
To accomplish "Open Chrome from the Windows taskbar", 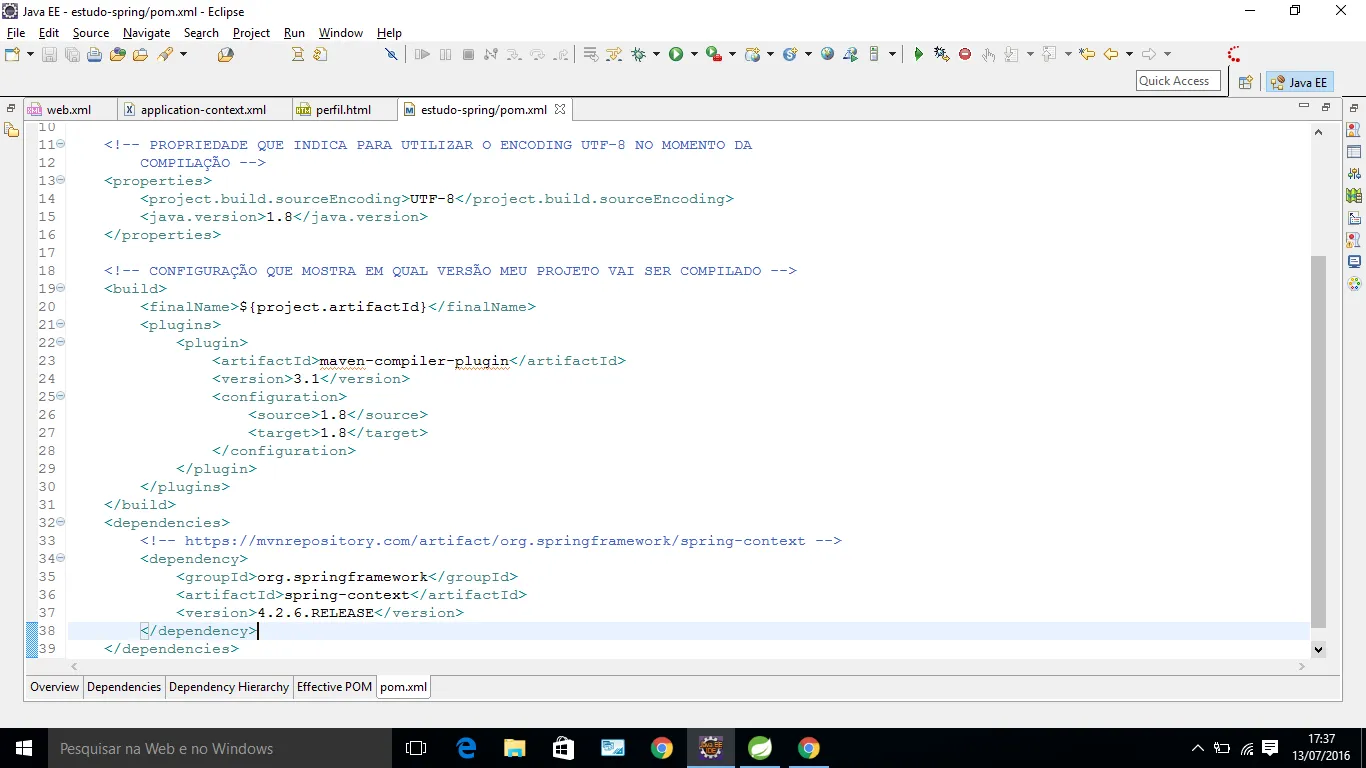I will point(661,748).
